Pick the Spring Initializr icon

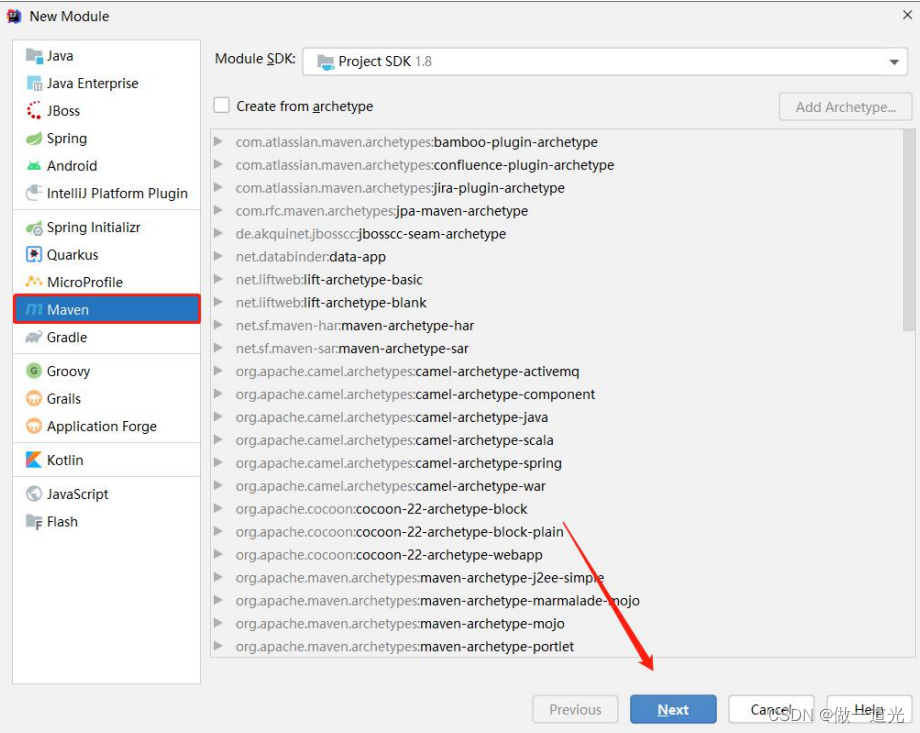pos(34,228)
